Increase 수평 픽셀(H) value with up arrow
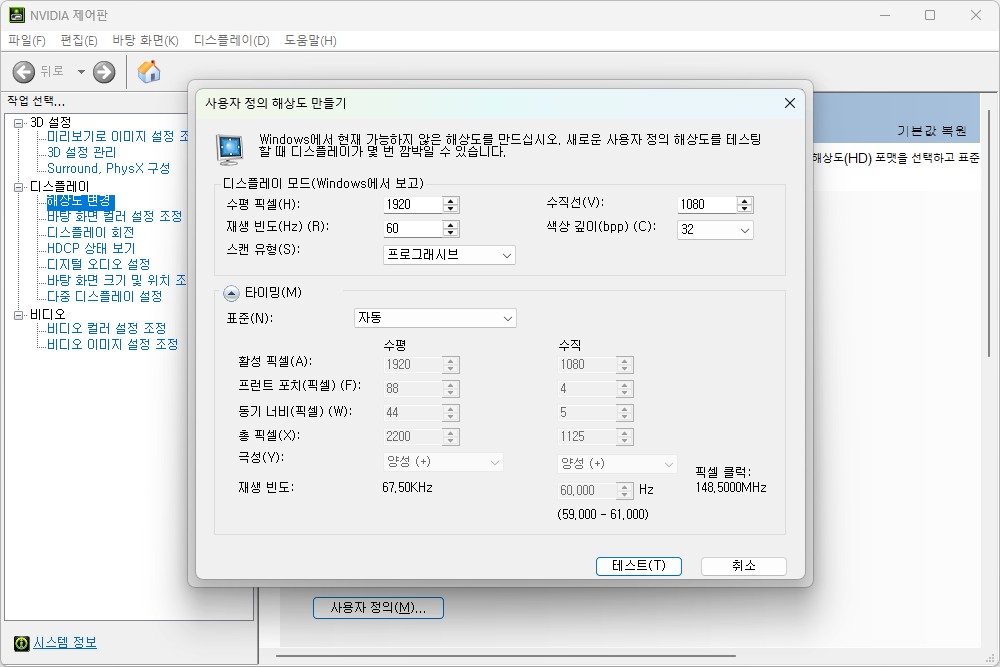1000x667 pixels. 451,201
